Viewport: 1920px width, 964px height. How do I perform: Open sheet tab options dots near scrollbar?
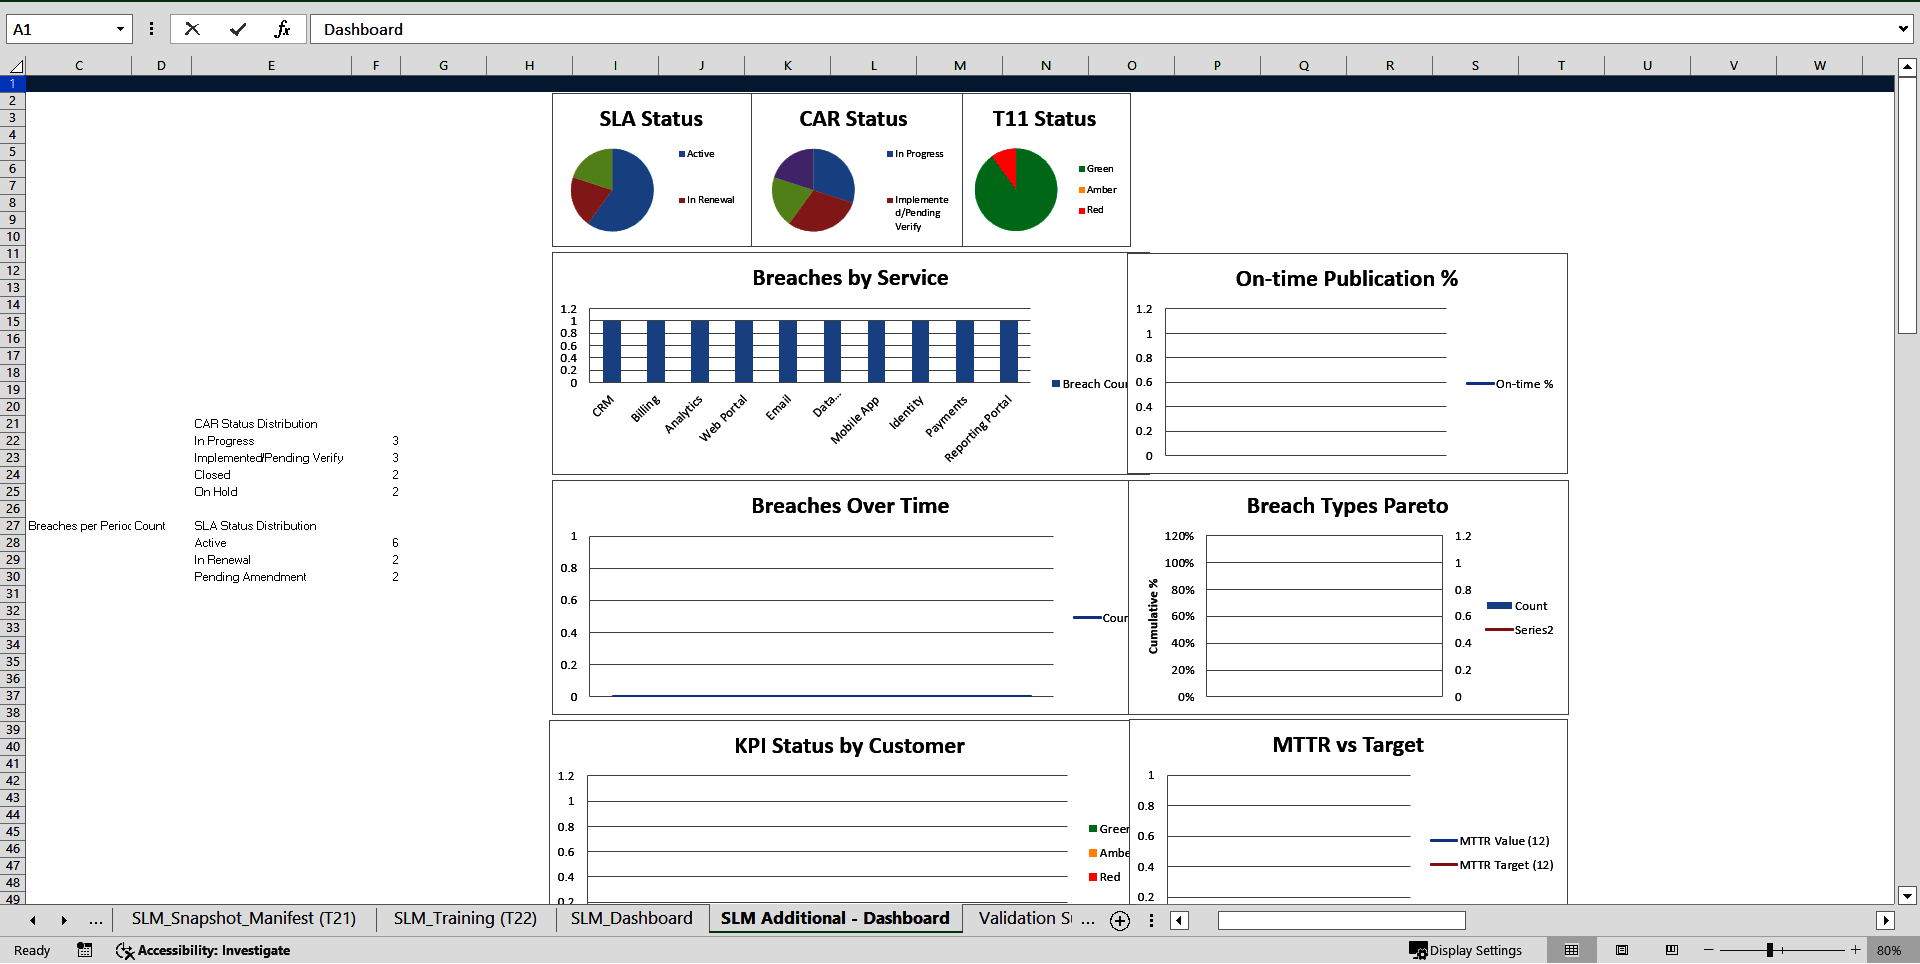(x=1151, y=920)
